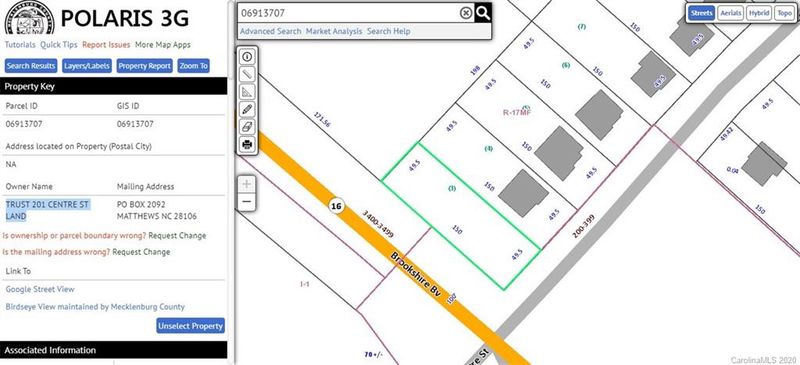Zoom in with the plus button
Viewport: 800px width, 365px height.
coord(247,184)
